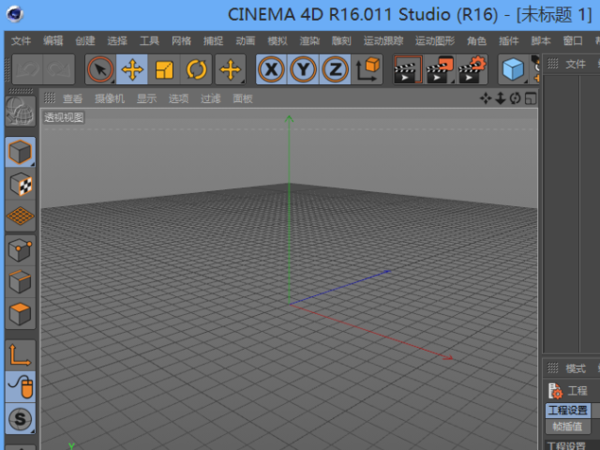Open Edit Render Settings gear icon

pyautogui.click(x=471, y=69)
